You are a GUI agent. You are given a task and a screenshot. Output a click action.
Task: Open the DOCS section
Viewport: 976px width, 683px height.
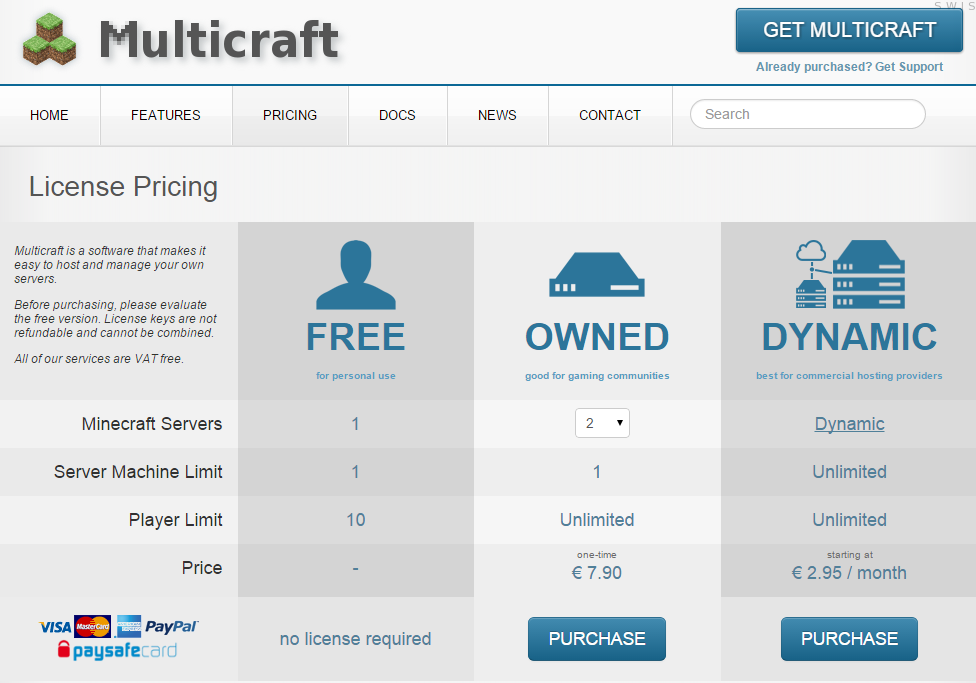pyautogui.click(x=397, y=115)
